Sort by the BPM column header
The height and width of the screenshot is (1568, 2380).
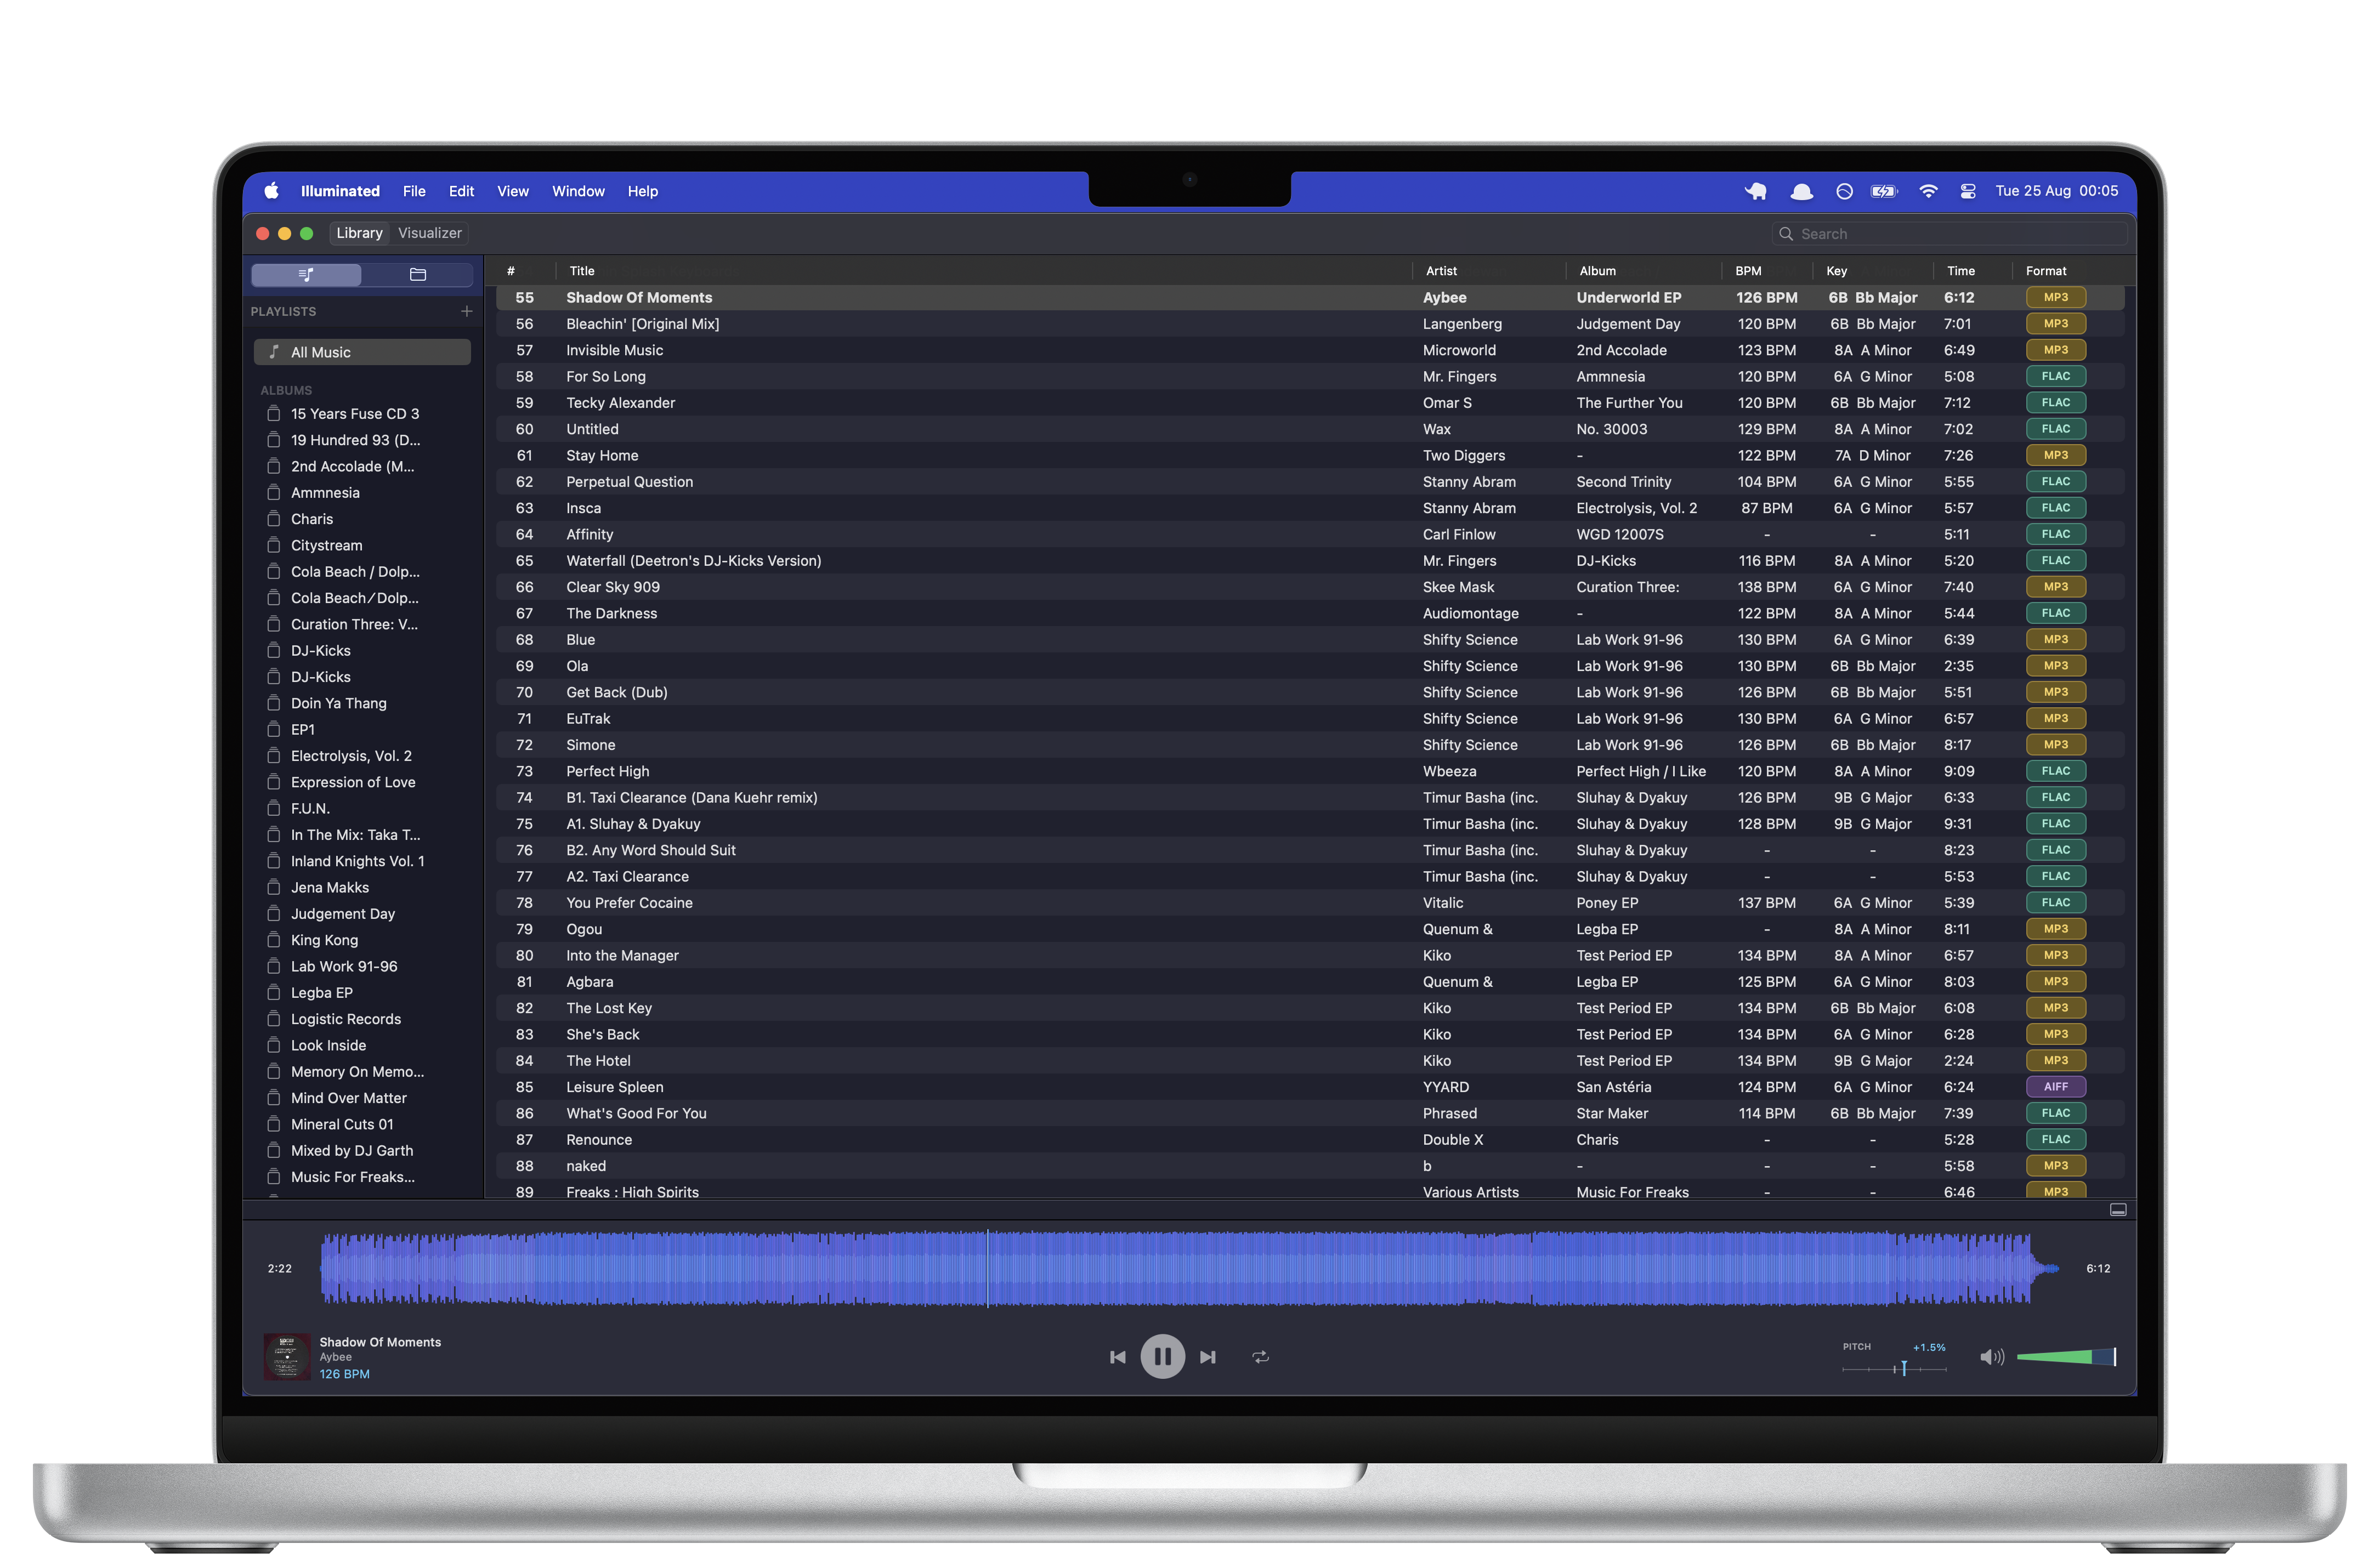click(x=1748, y=271)
